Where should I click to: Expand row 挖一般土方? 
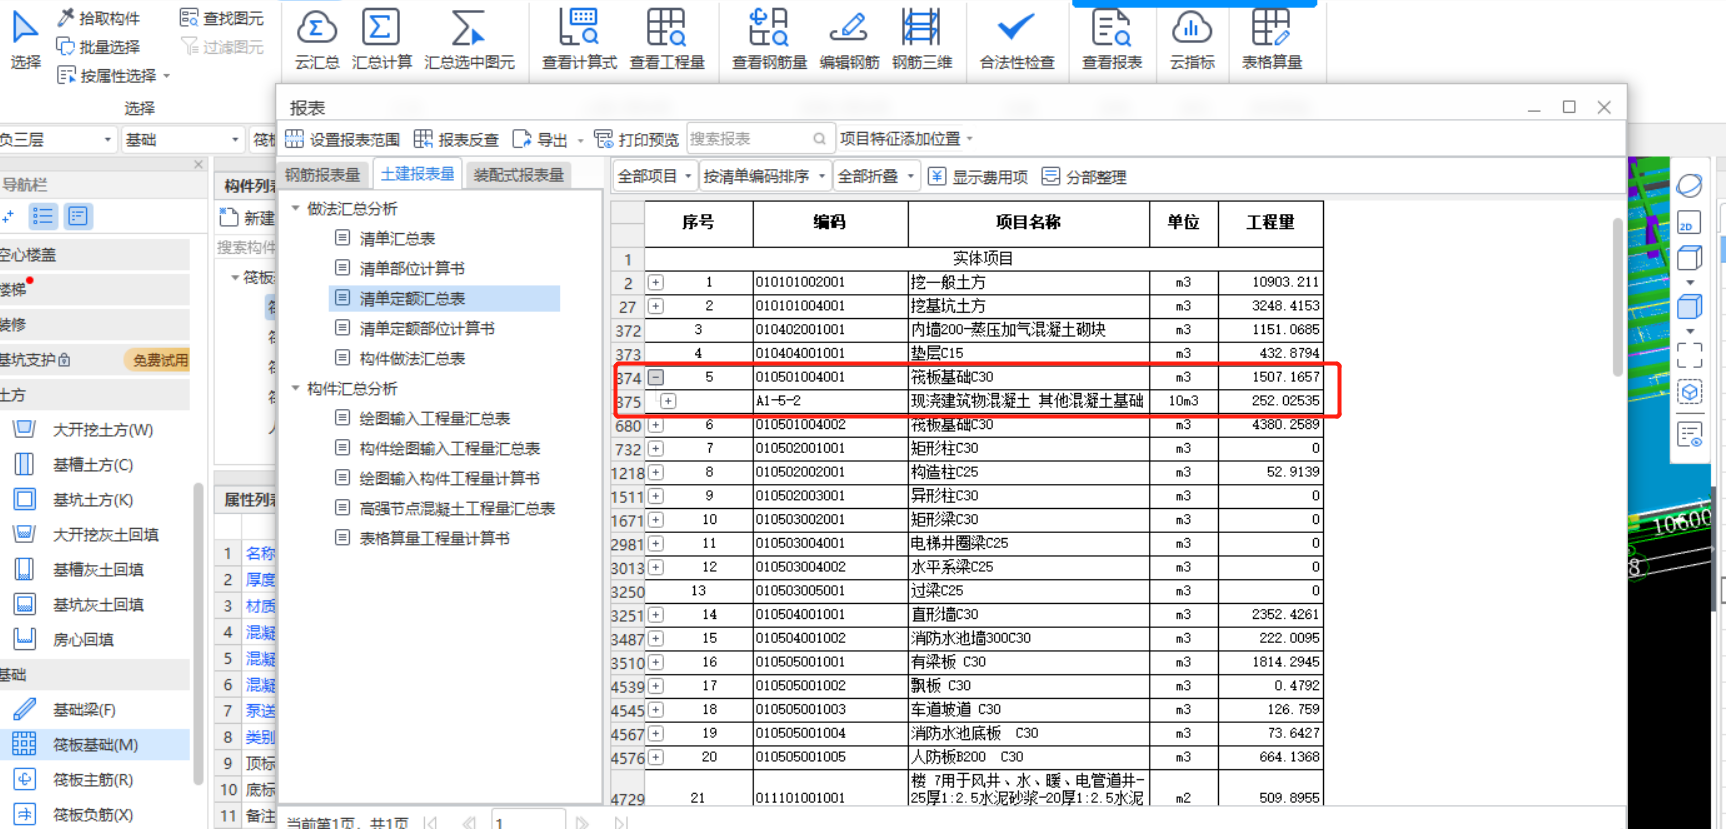click(655, 282)
